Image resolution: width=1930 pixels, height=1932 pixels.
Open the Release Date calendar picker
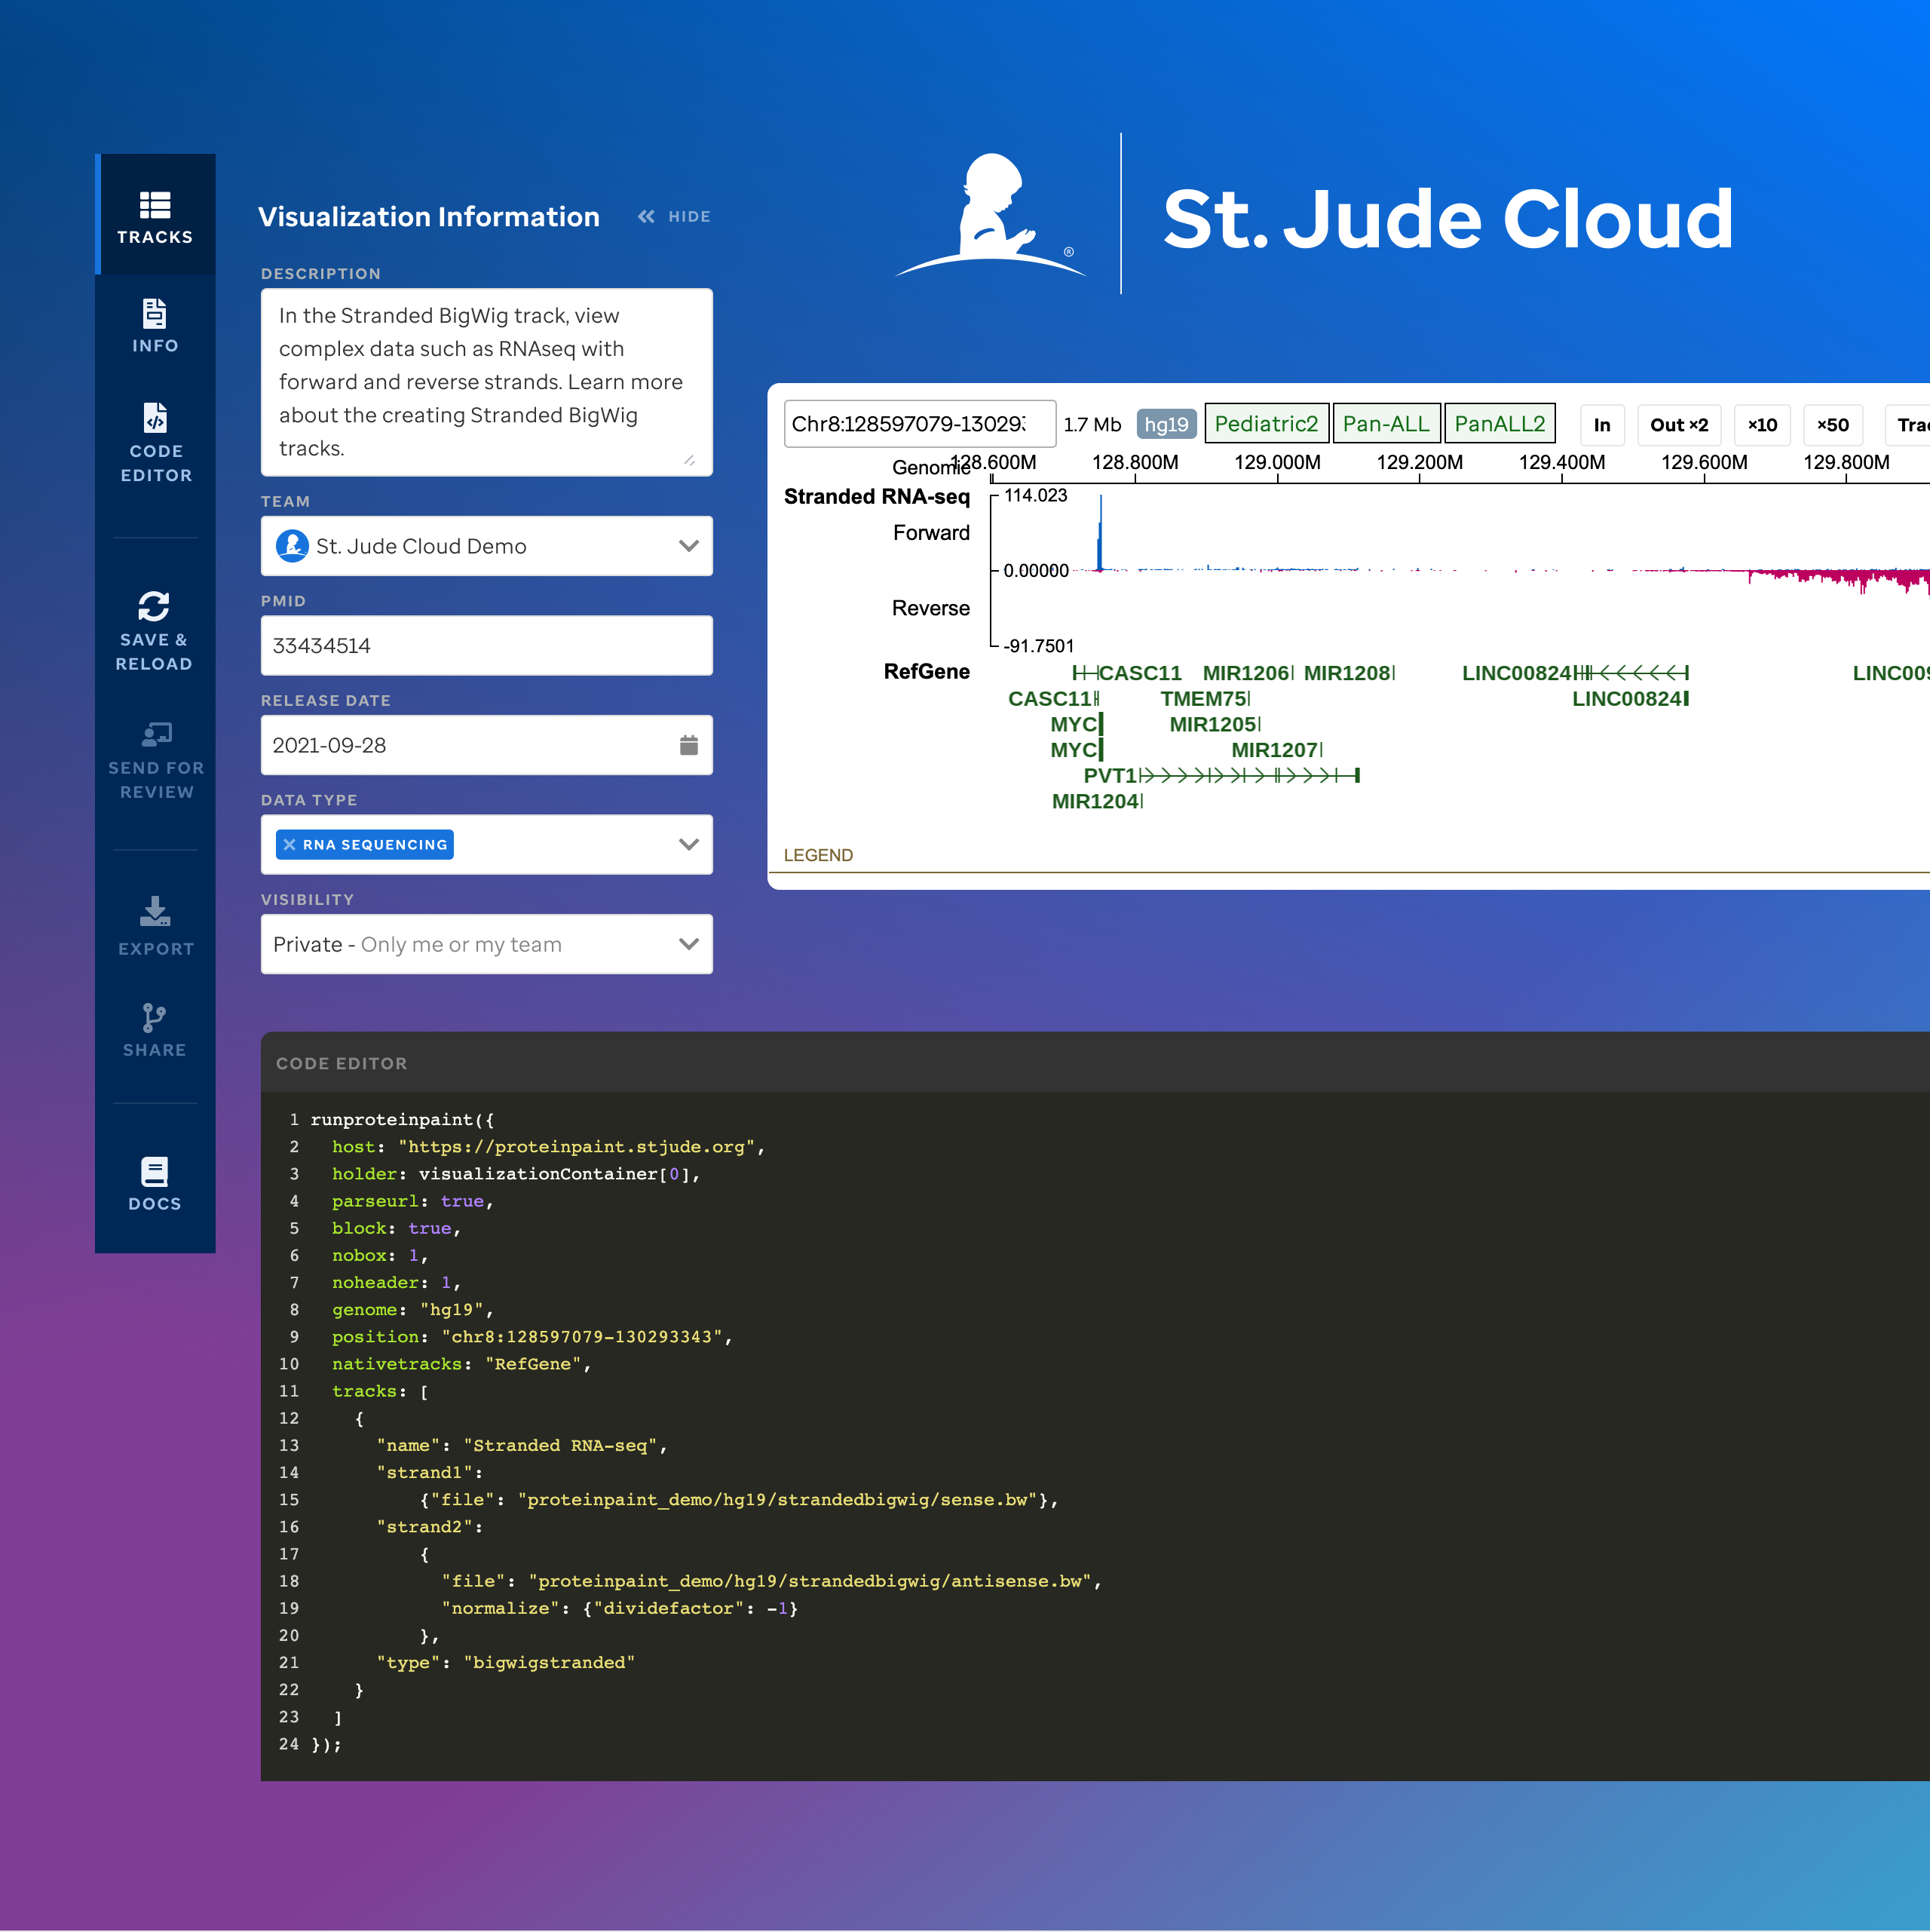pos(689,745)
